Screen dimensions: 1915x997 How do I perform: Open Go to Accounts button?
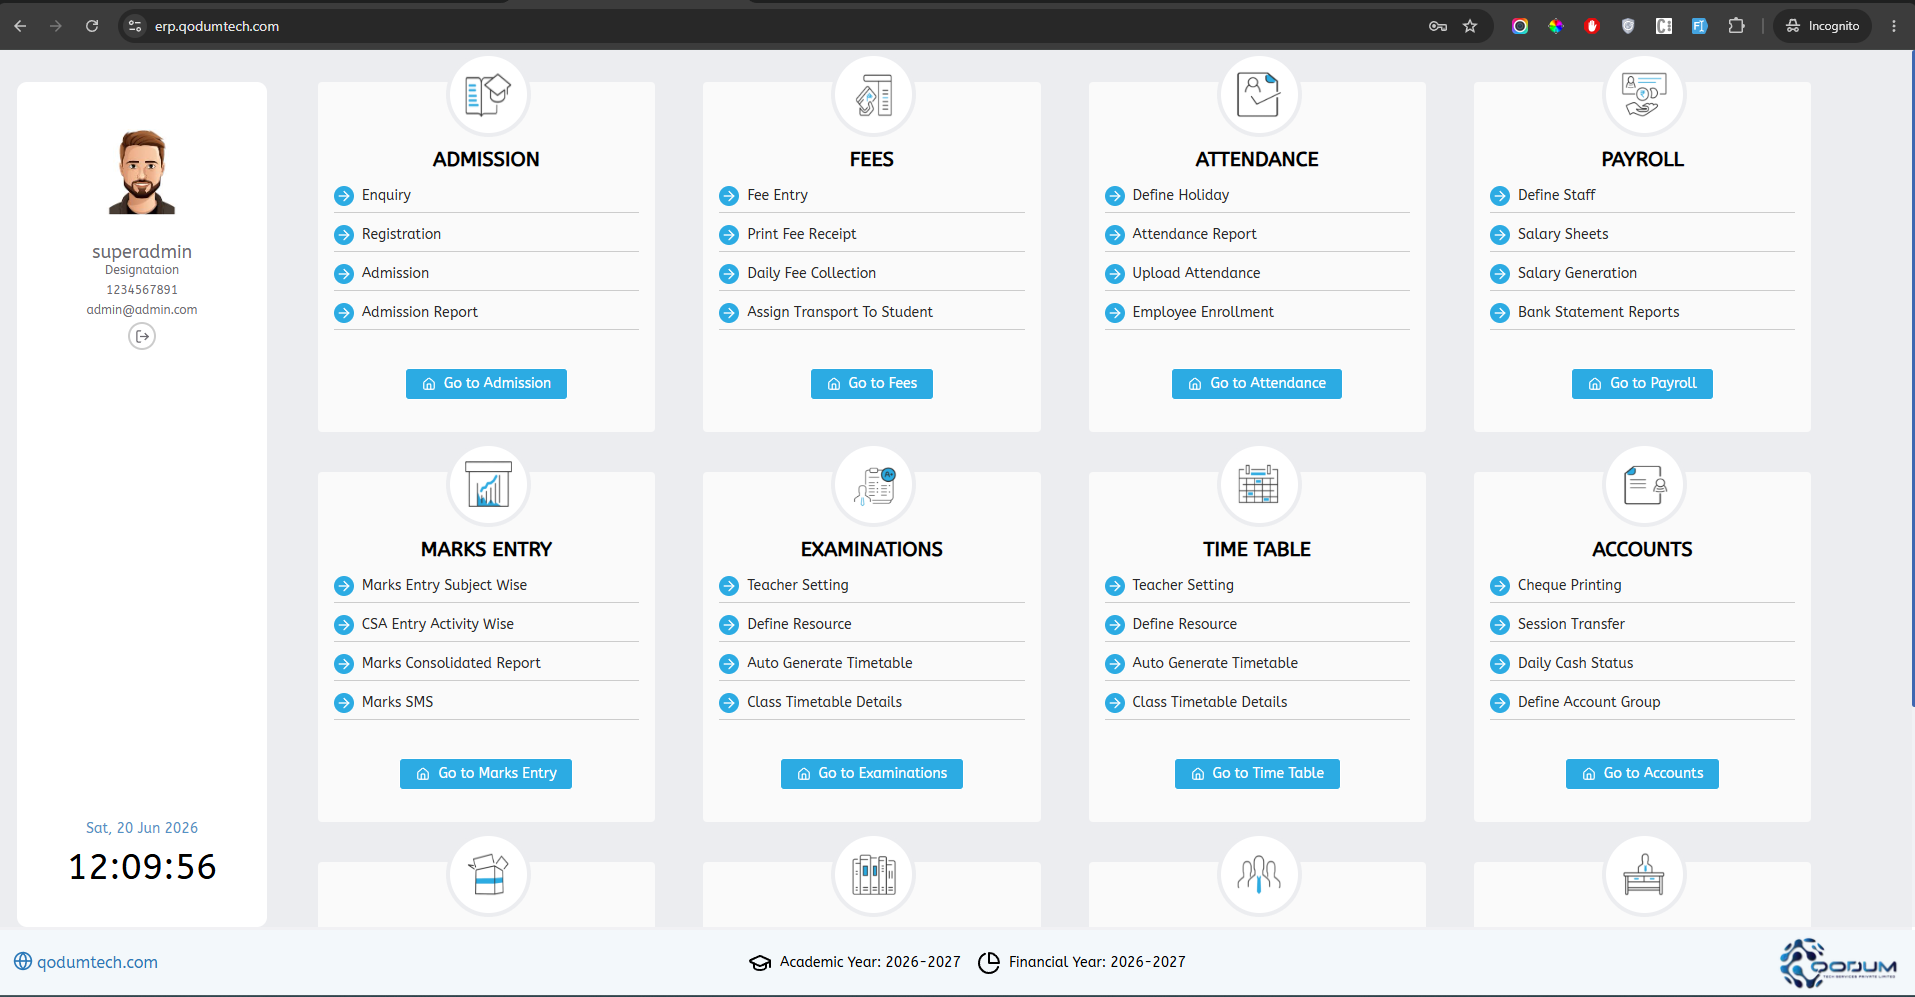click(x=1642, y=774)
